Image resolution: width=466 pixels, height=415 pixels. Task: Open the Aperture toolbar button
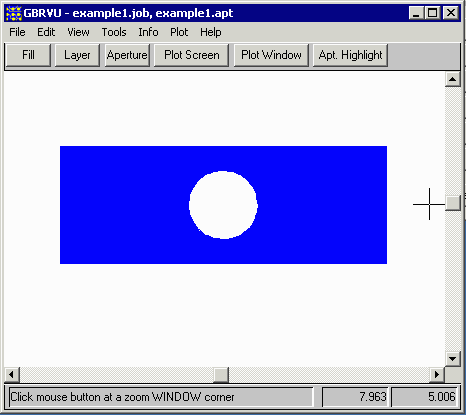(x=127, y=55)
